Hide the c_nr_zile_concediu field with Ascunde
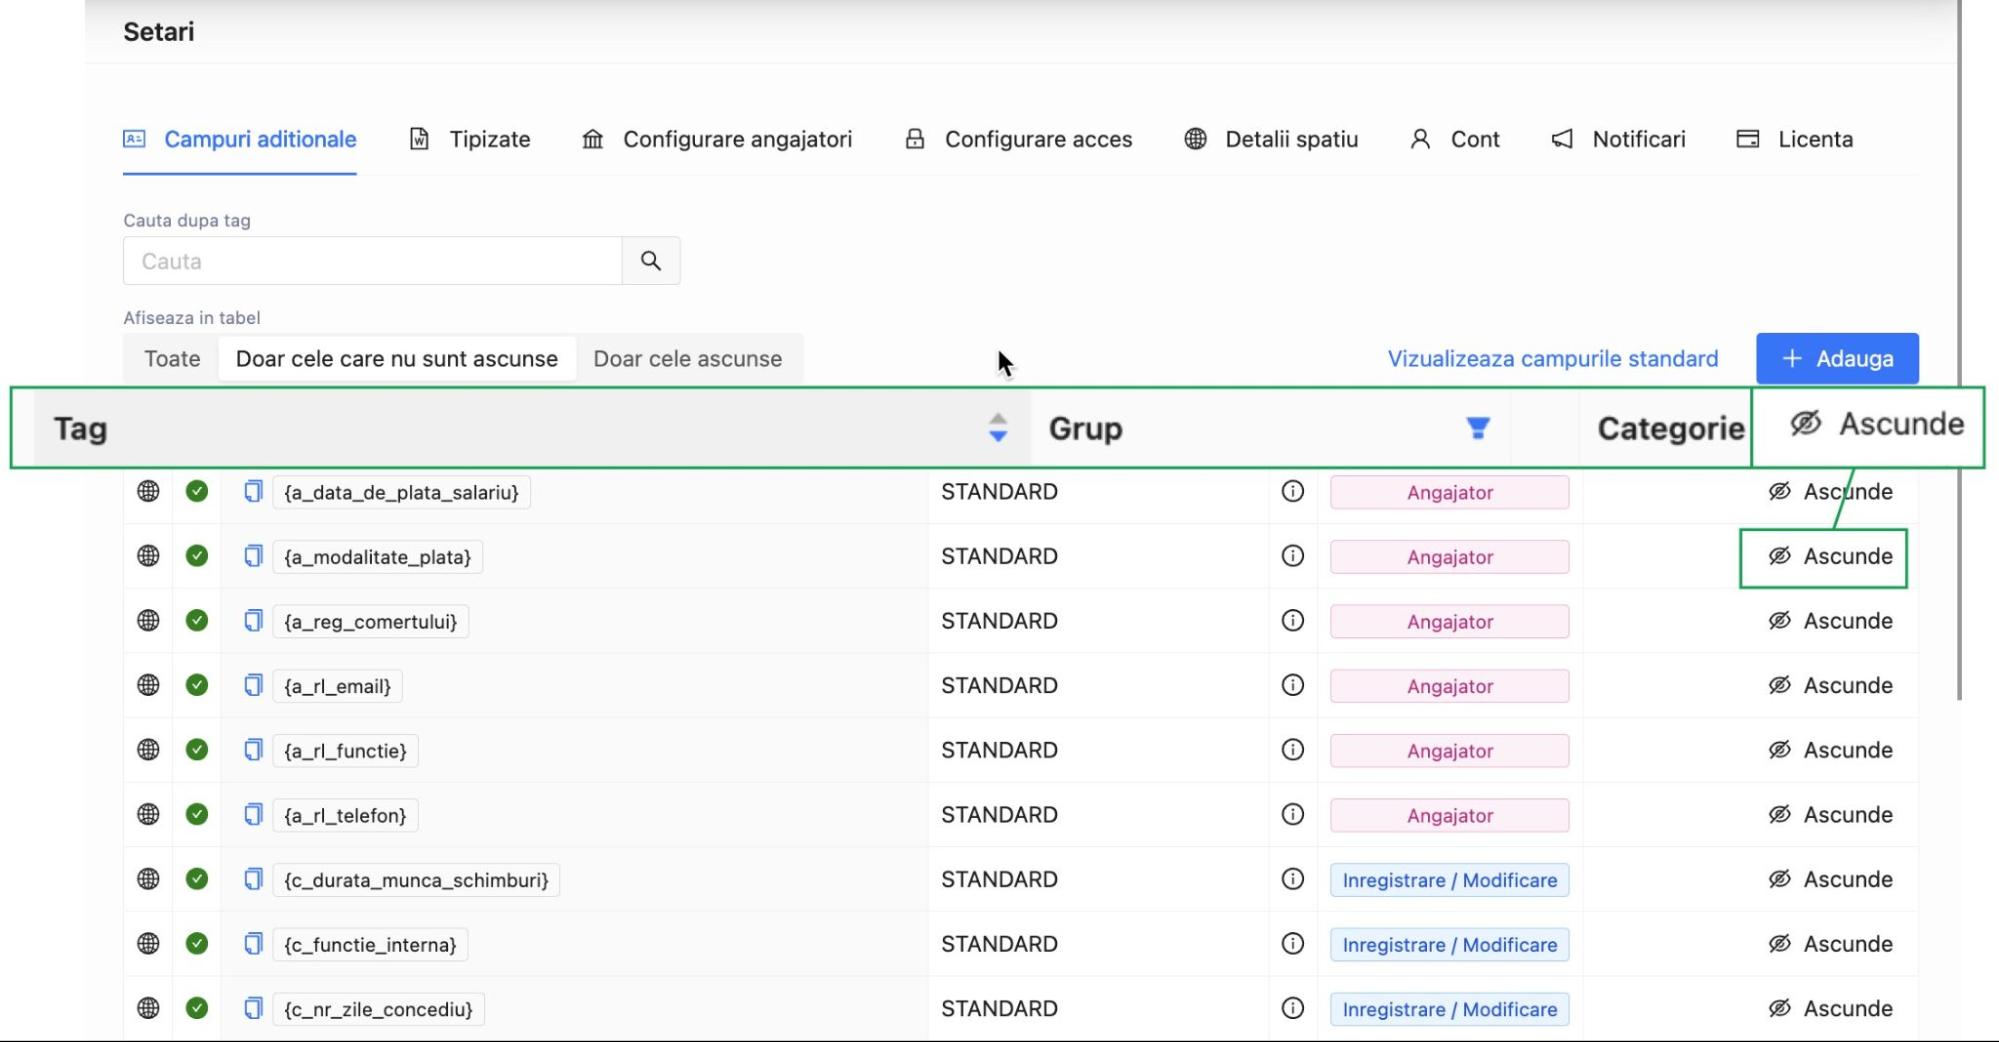 [x=1830, y=1009]
